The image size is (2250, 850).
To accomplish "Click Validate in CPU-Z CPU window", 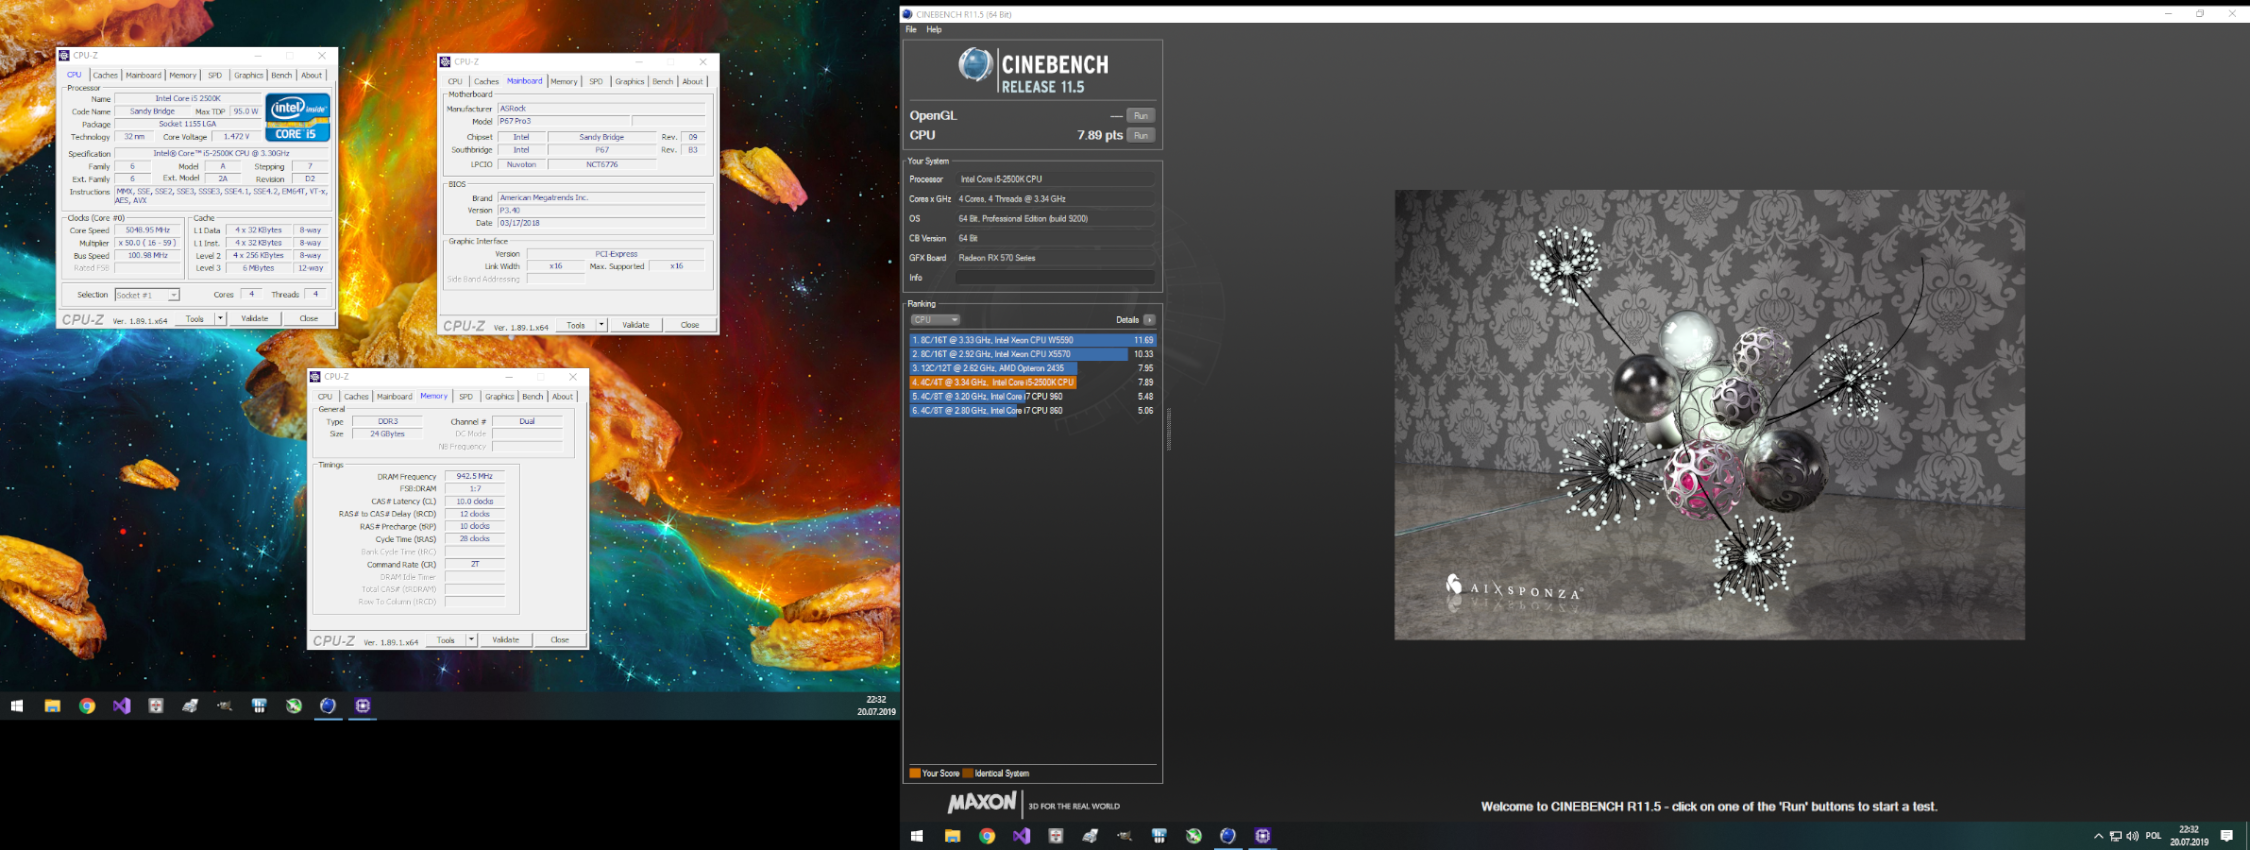I will [254, 319].
